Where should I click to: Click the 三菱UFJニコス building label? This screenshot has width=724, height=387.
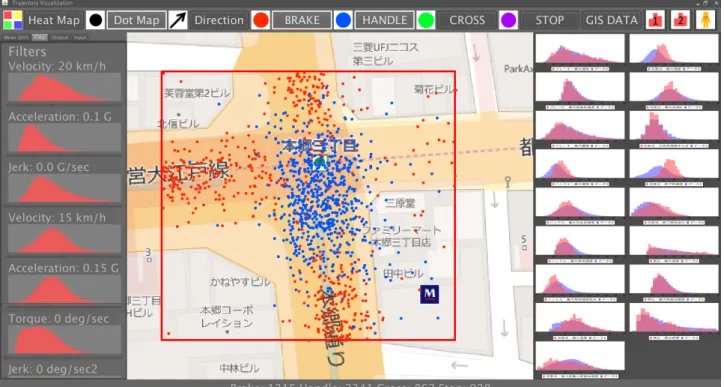pyautogui.click(x=386, y=47)
